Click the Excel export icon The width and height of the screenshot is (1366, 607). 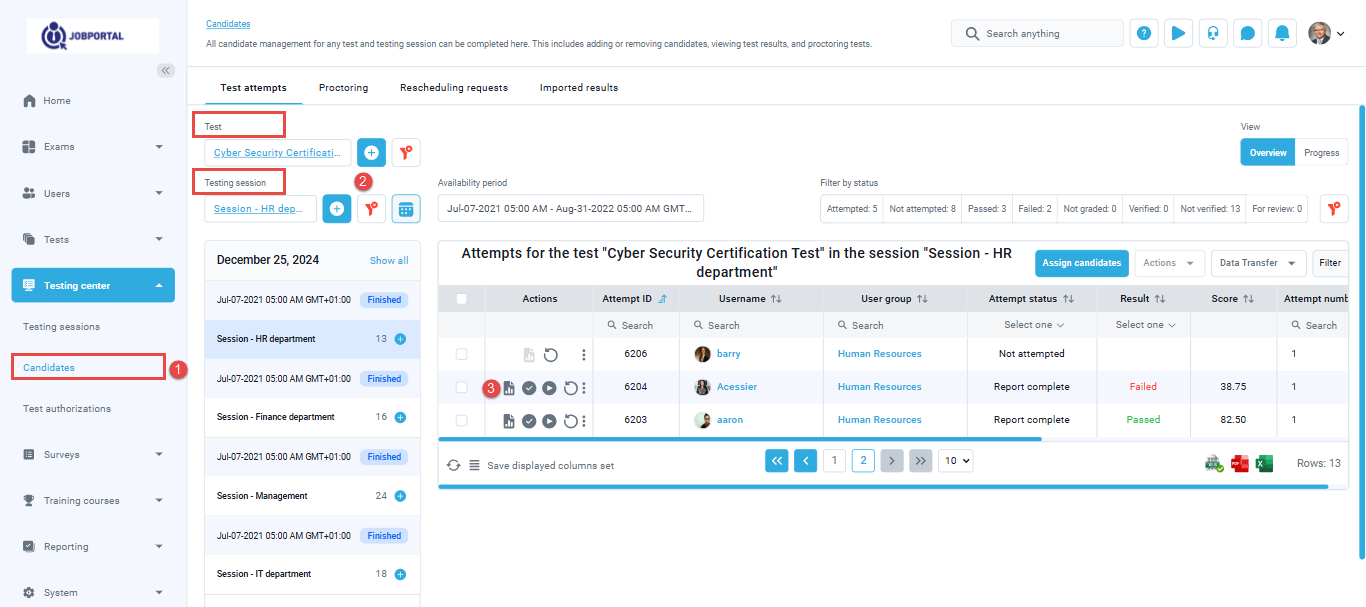[1264, 464]
